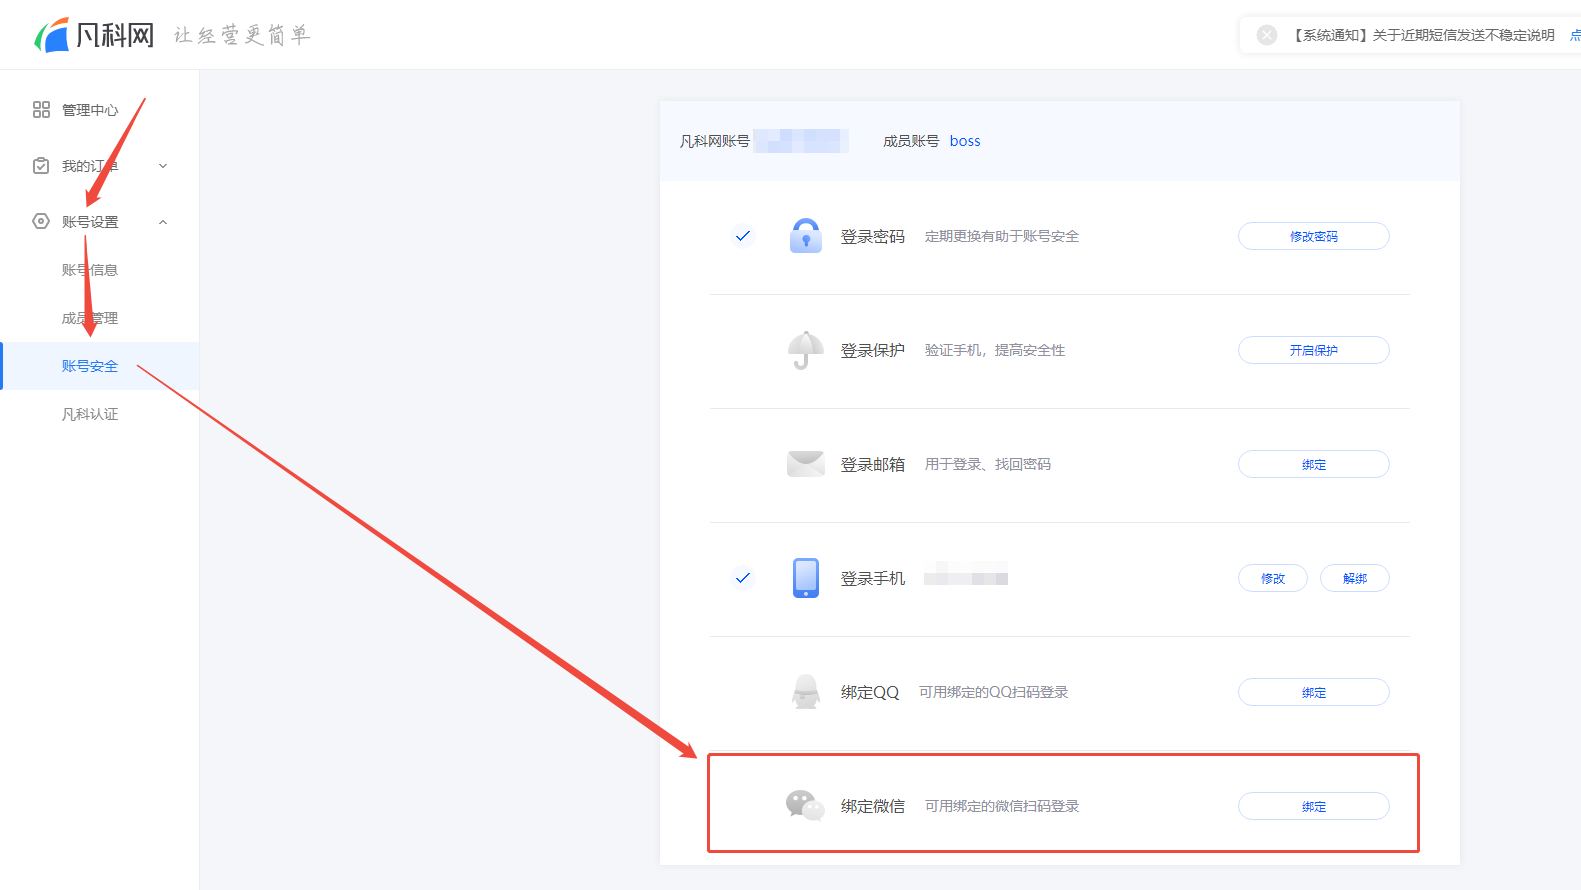Click the envelope icon for 登录邮箱

click(806, 464)
